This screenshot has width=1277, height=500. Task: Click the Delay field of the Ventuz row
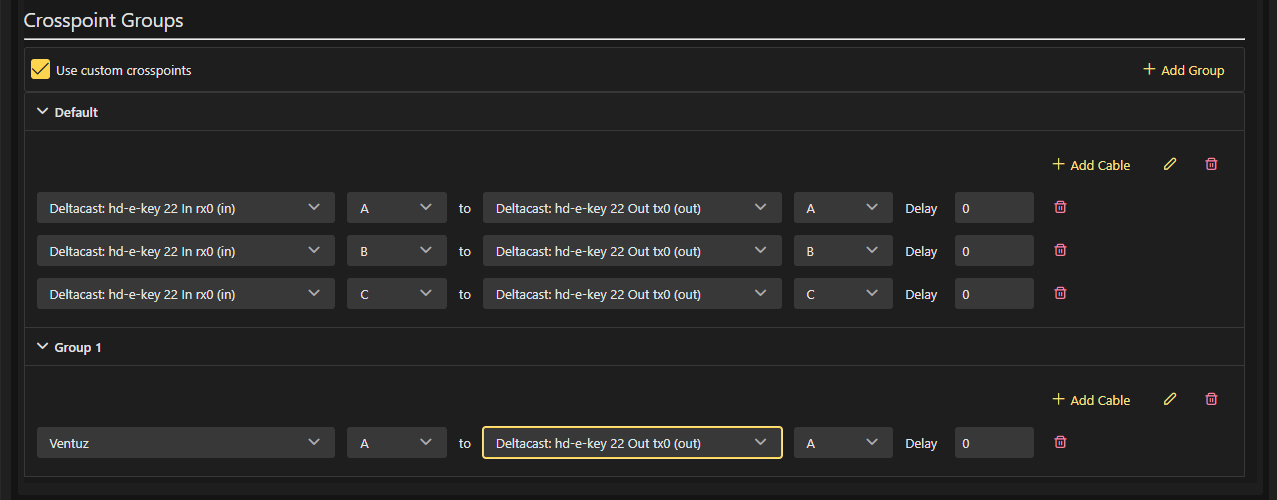pos(994,443)
